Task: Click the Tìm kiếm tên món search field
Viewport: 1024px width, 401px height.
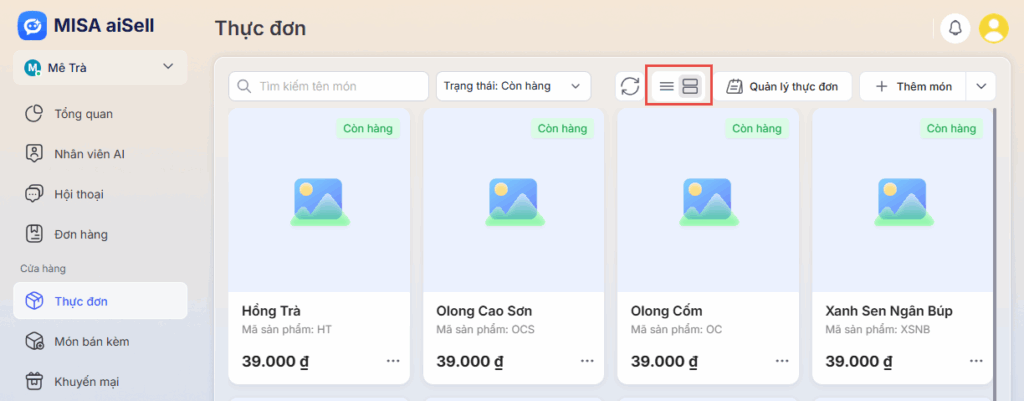Action: point(327,86)
